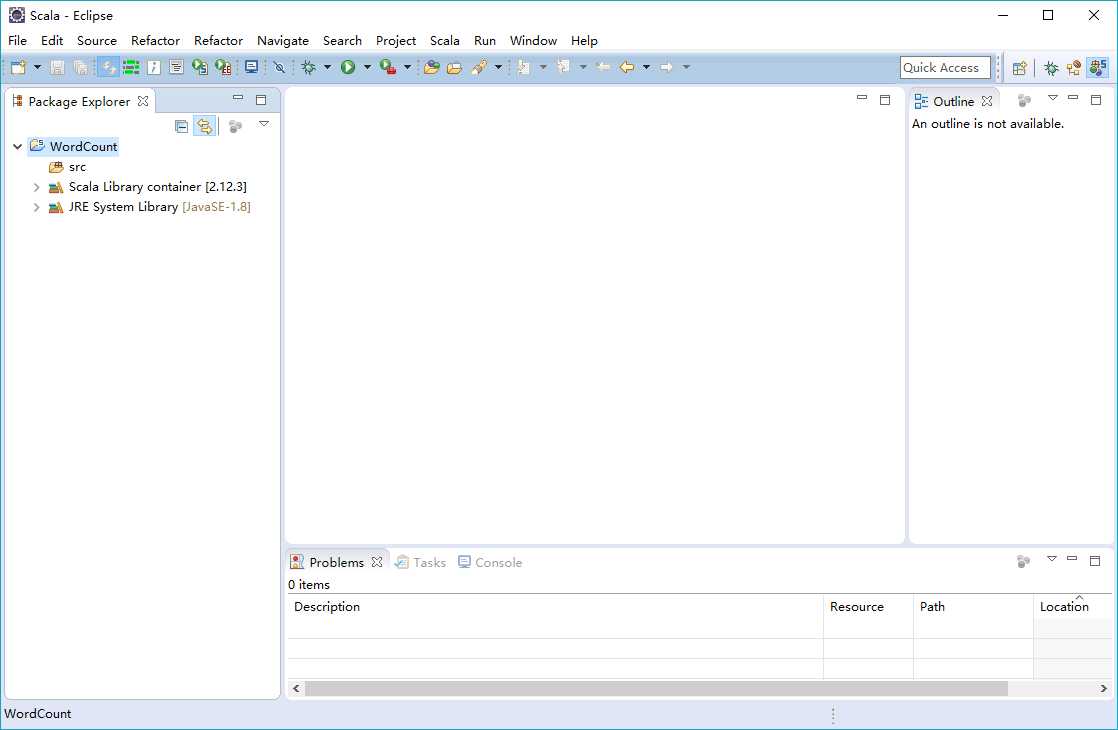Image resolution: width=1118 pixels, height=730 pixels.
Task: Click the Save All toolbar icon
Action: [x=81, y=68]
